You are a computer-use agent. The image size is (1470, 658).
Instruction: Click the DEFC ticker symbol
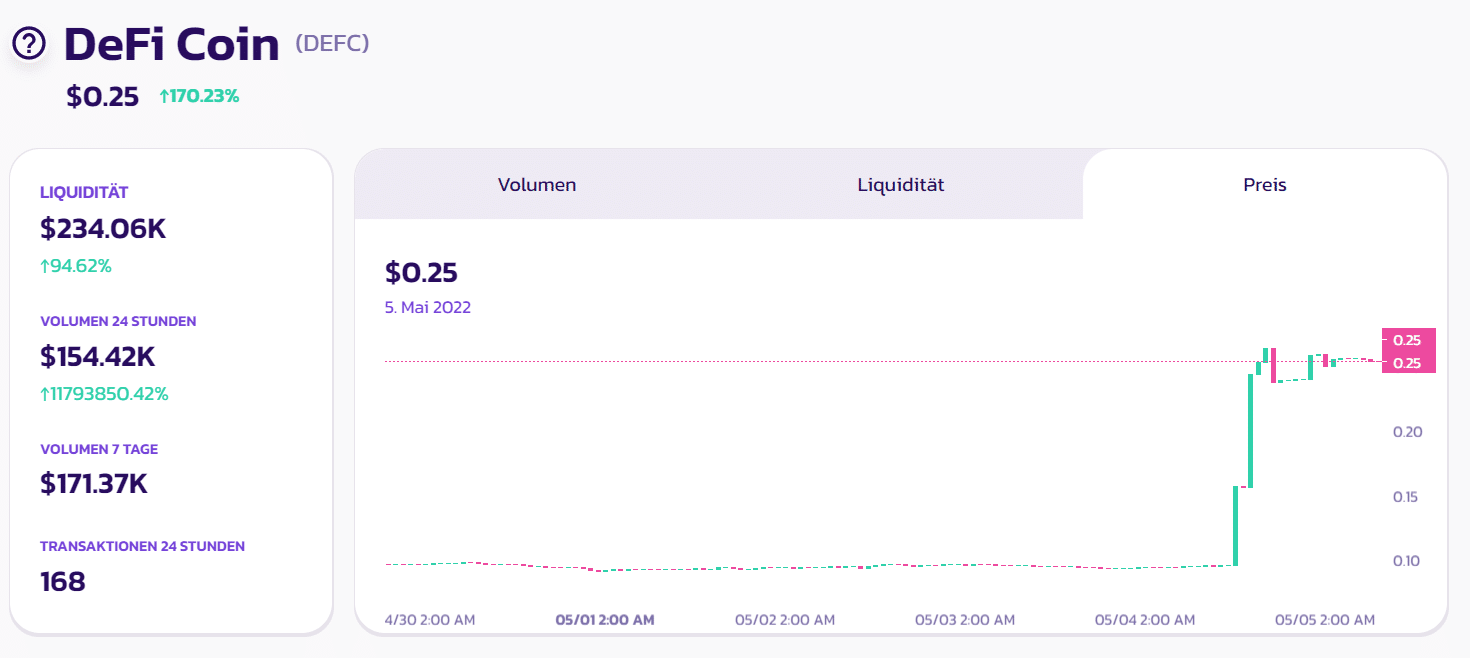coord(332,44)
